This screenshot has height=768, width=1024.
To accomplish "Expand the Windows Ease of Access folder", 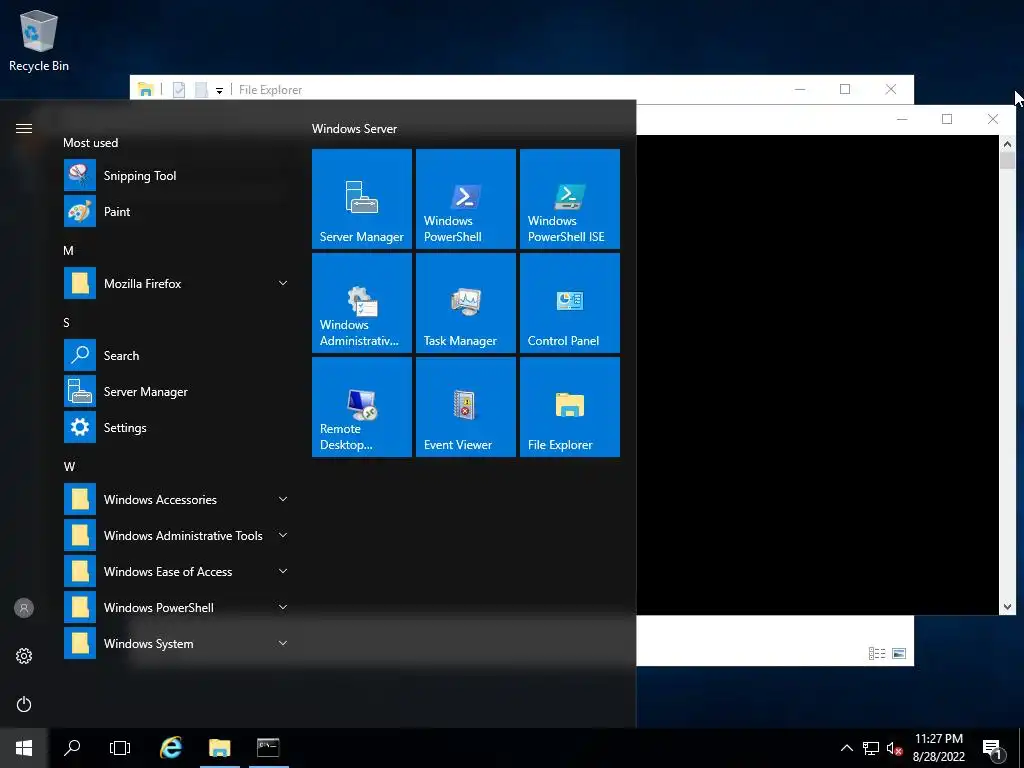I will [178, 571].
